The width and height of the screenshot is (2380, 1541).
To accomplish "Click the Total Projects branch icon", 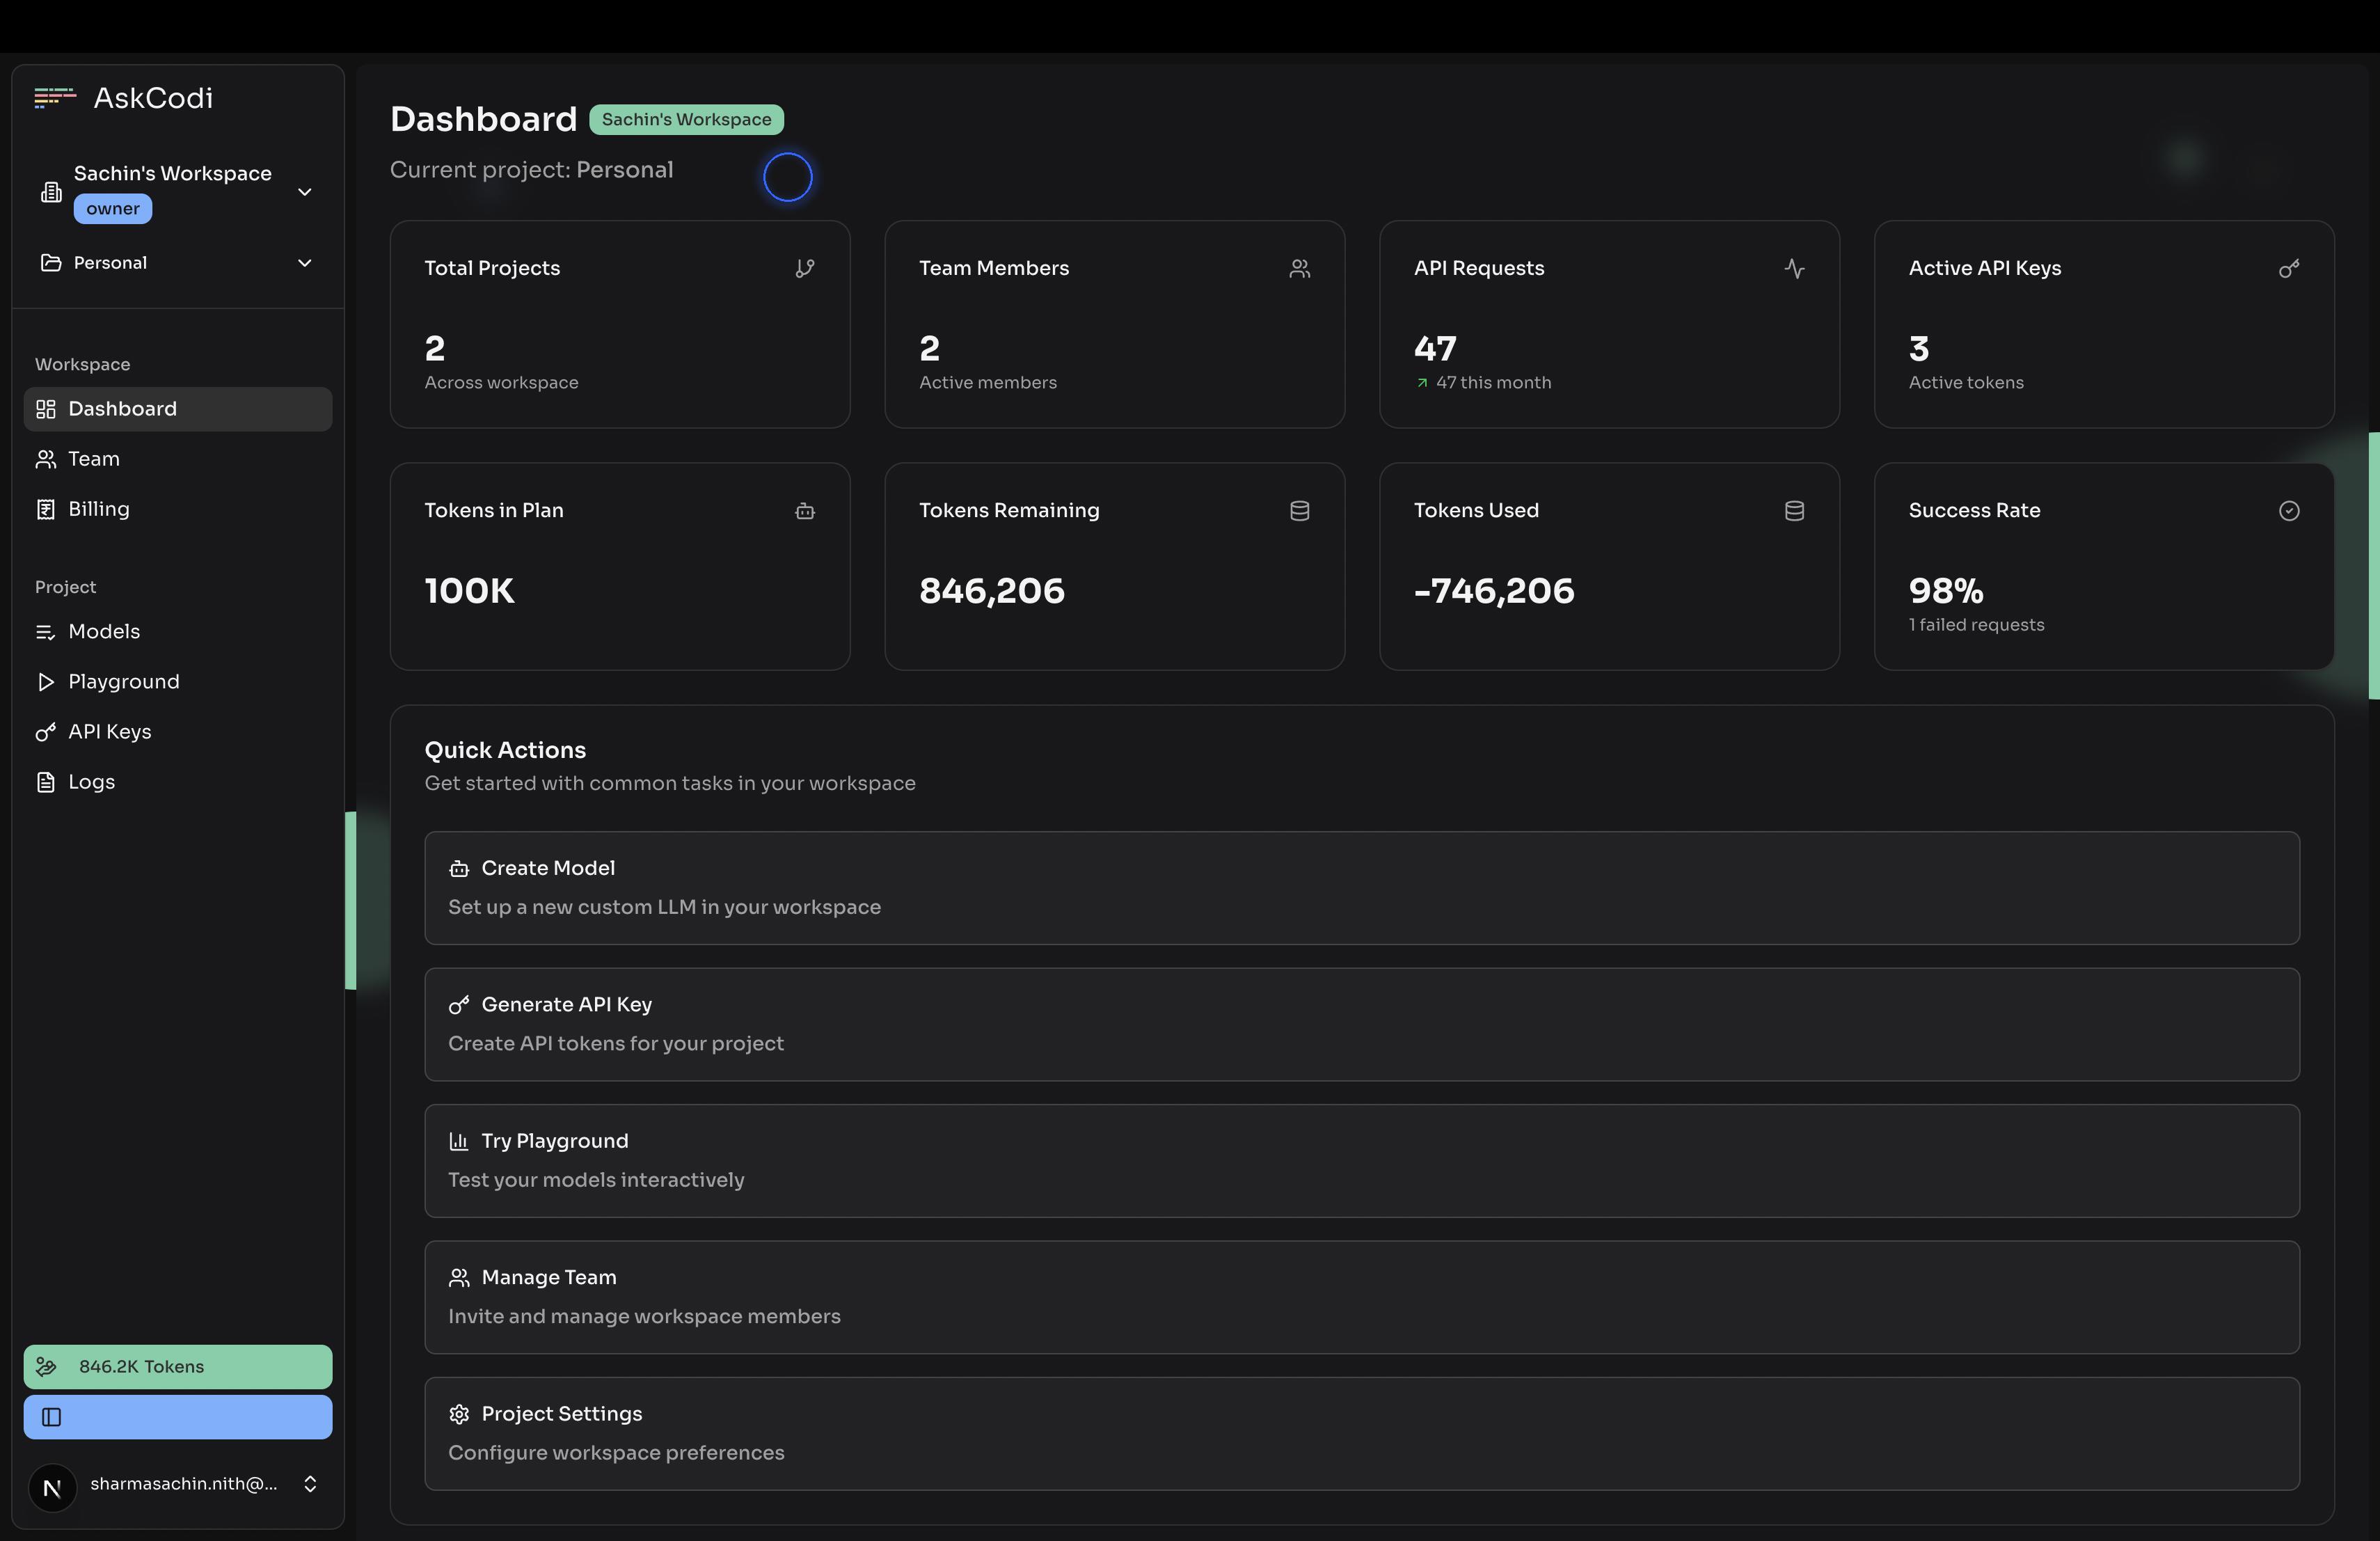I will [805, 268].
